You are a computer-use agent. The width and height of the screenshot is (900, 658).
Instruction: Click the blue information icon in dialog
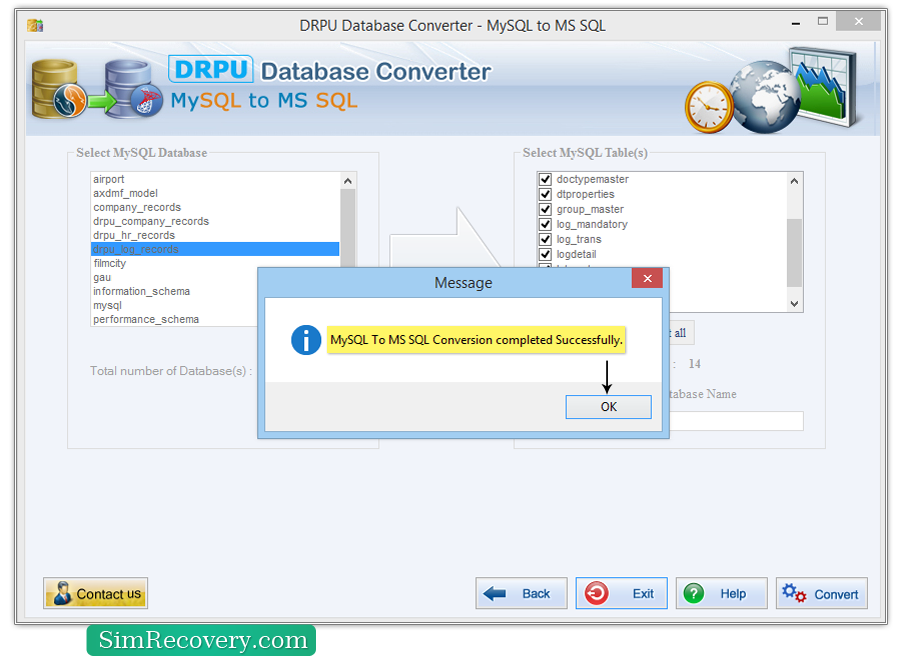tap(306, 340)
